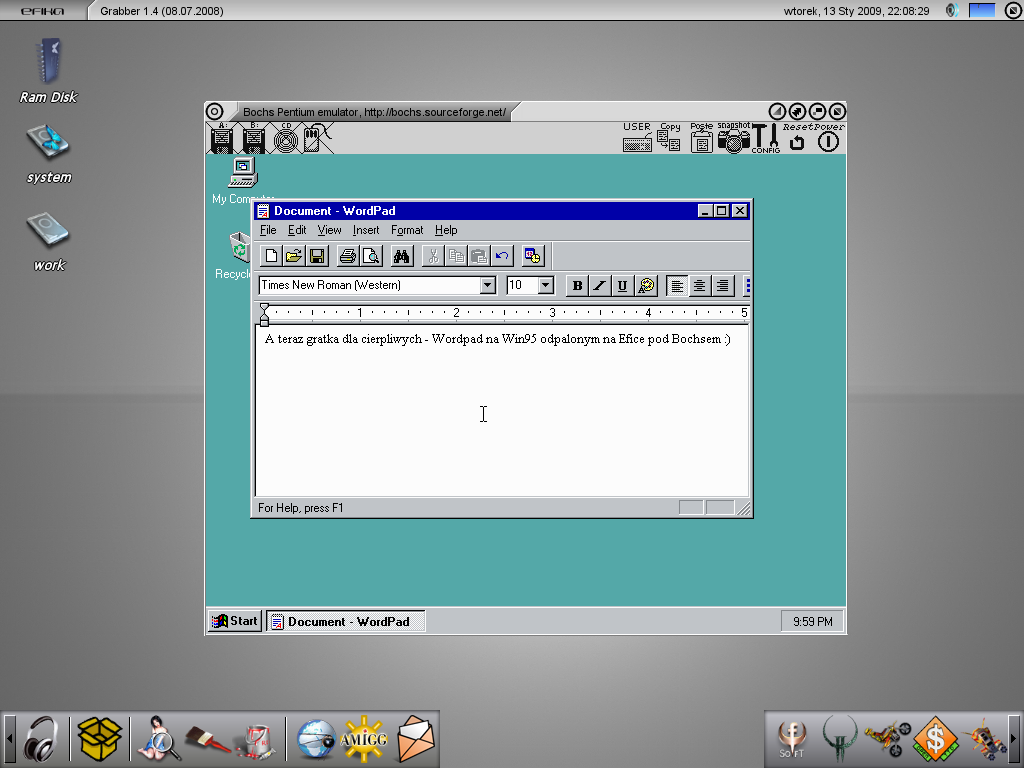
Task: Click the Bochs Paste button
Action: click(701, 137)
